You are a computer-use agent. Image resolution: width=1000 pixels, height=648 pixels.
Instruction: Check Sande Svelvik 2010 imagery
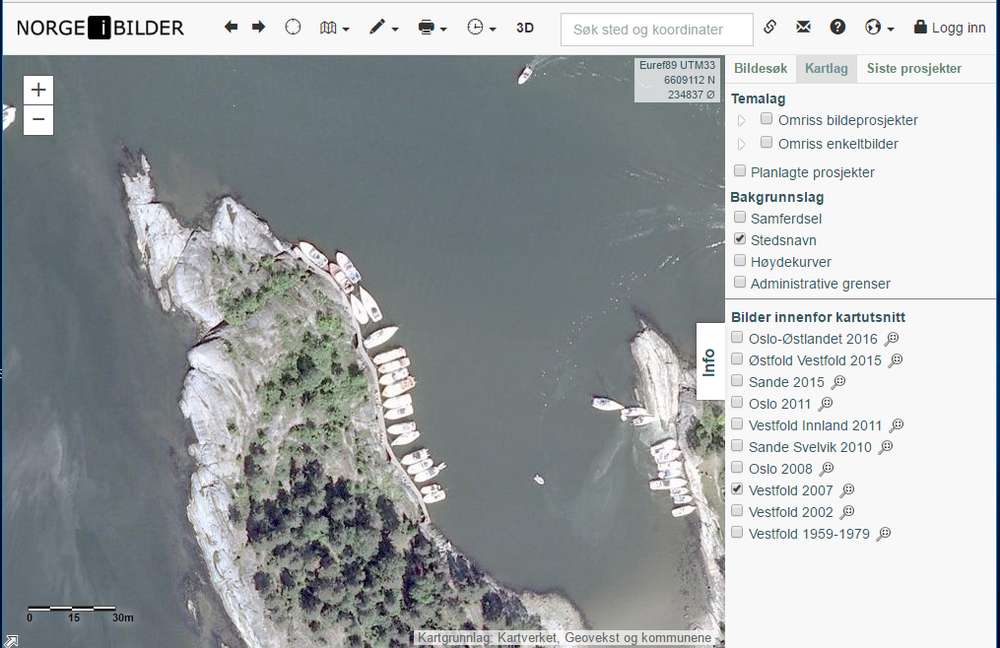click(737, 445)
